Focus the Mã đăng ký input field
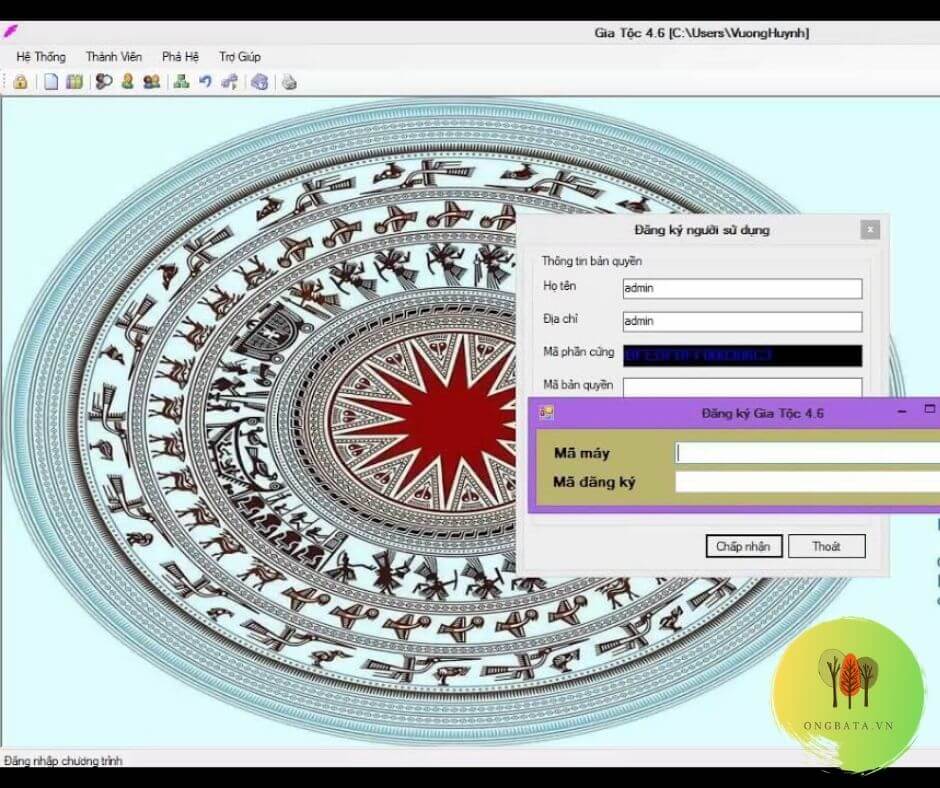940x788 pixels. click(808, 482)
